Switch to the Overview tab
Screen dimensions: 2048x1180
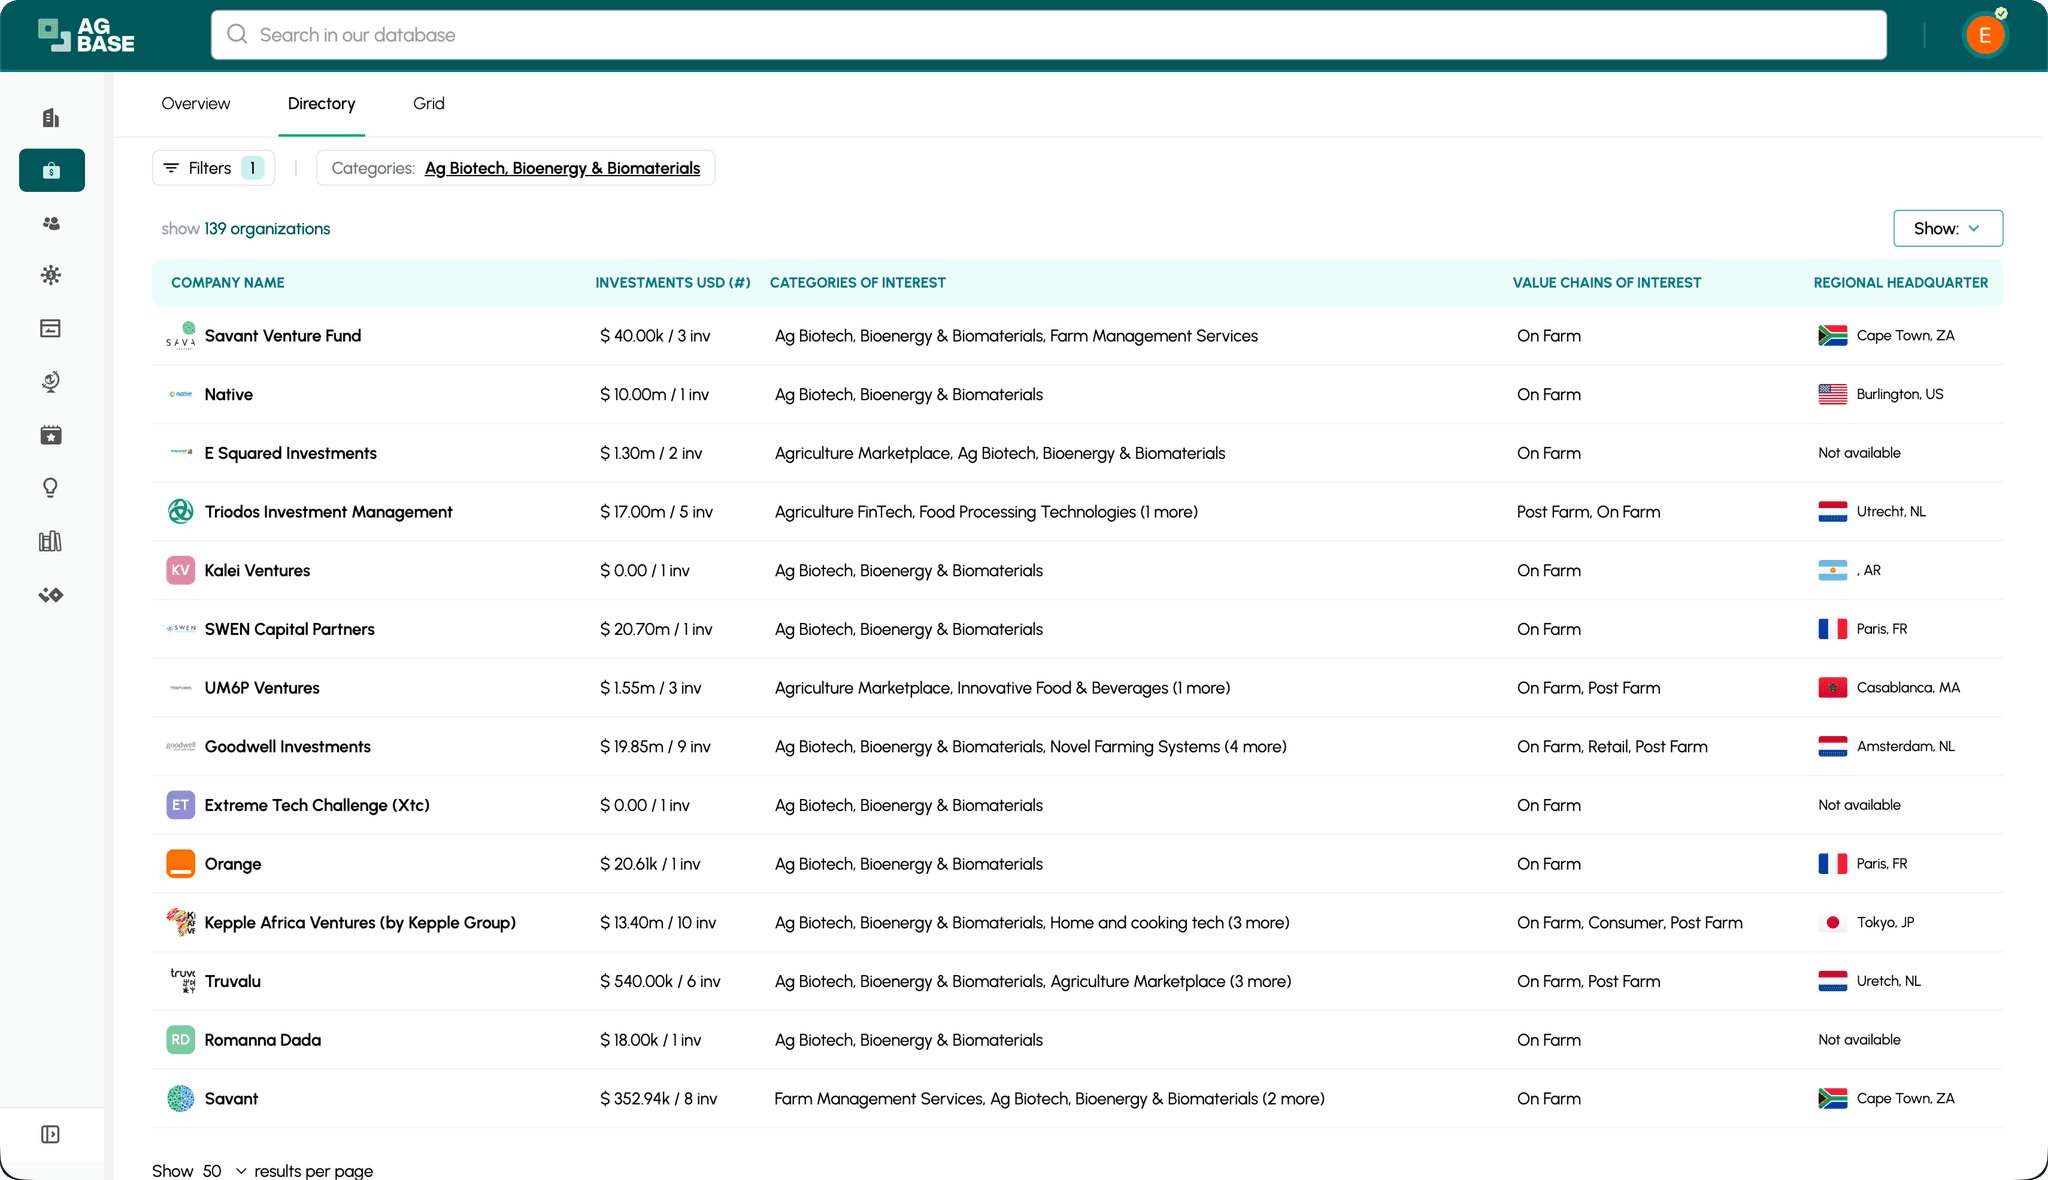pyautogui.click(x=196, y=104)
